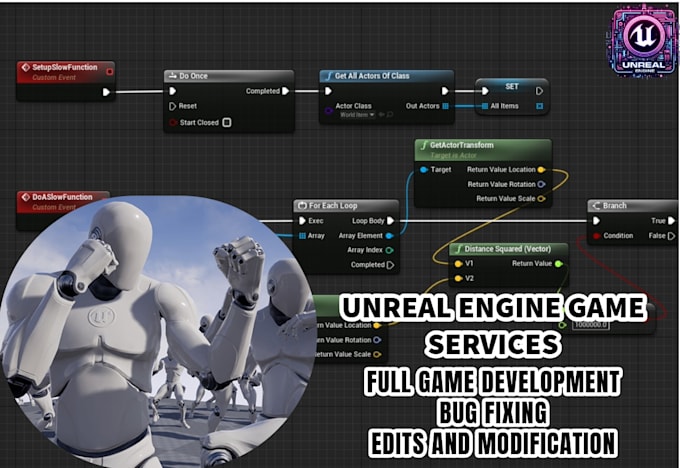Click the red Start Closed boolean pin

173,122
